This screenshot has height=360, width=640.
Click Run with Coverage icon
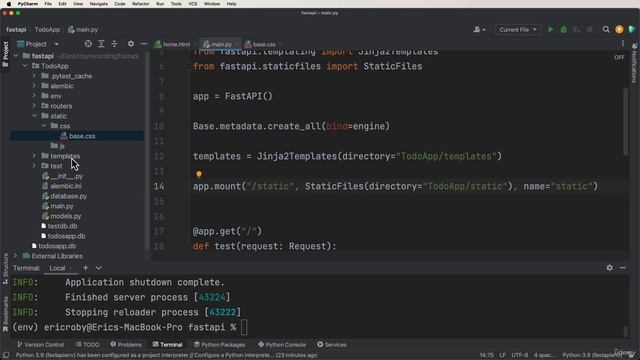coord(576,29)
